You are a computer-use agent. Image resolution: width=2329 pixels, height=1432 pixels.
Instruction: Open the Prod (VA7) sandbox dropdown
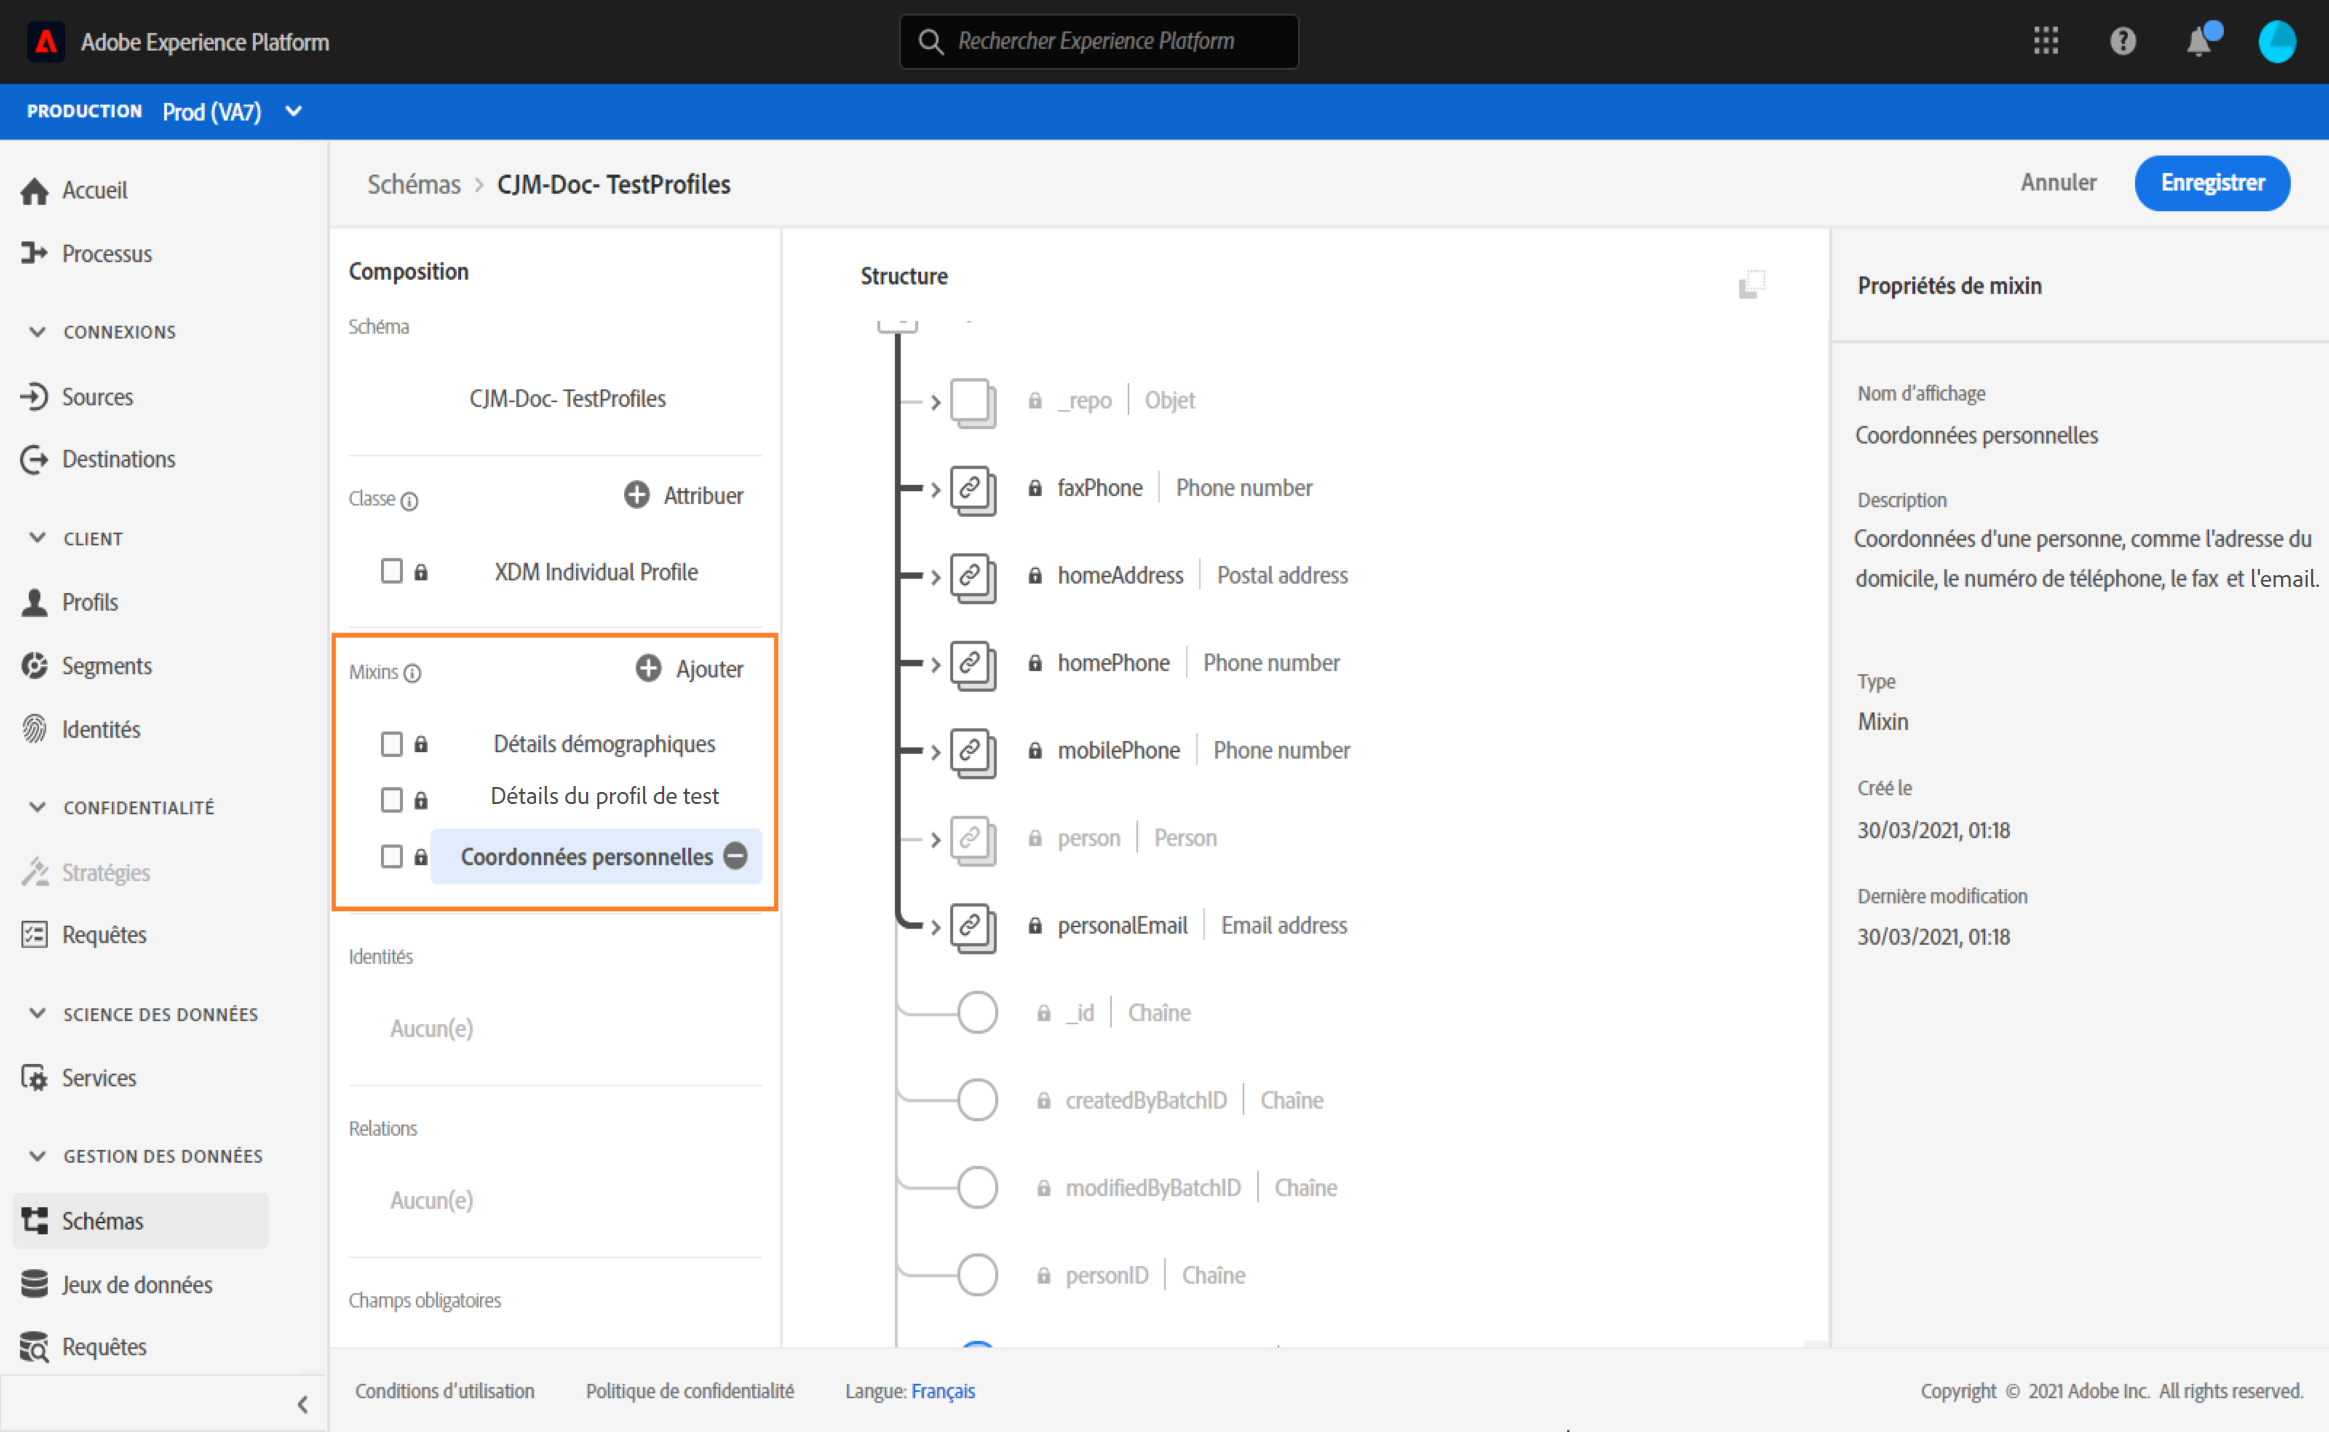[293, 111]
